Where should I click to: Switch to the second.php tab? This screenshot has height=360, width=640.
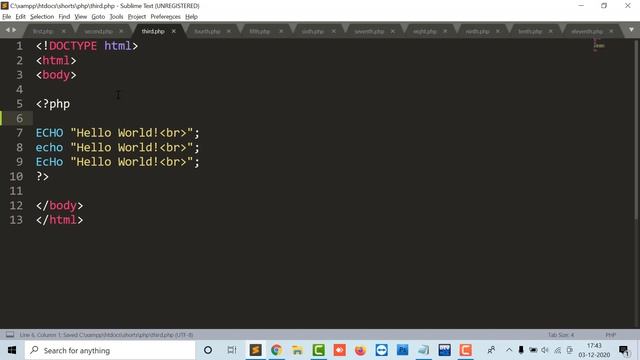pos(98,31)
